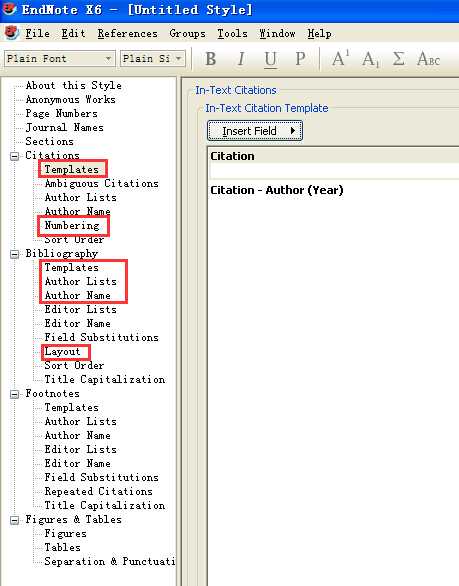Select Title Capitalization under Bibliography
The width and height of the screenshot is (459, 586).
point(105,380)
